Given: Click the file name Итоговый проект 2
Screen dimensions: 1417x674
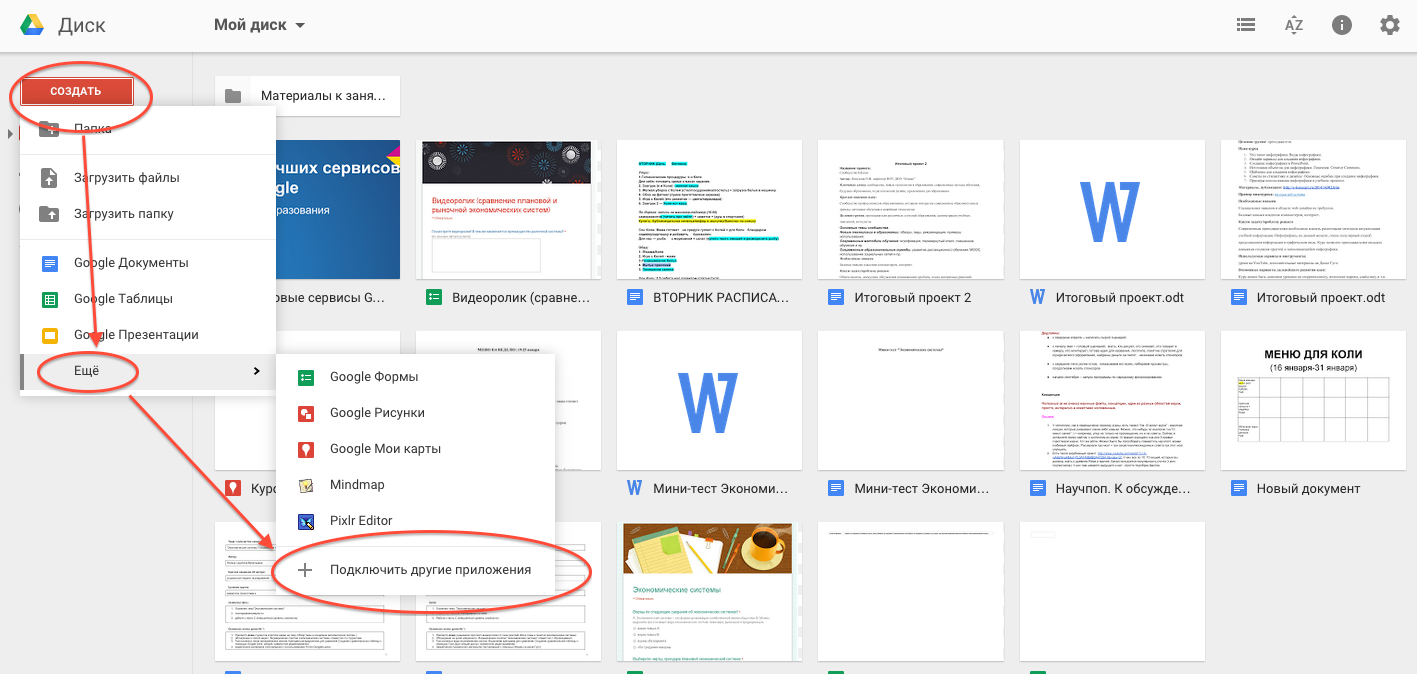Looking at the screenshot, I should [x=913, y=298].
